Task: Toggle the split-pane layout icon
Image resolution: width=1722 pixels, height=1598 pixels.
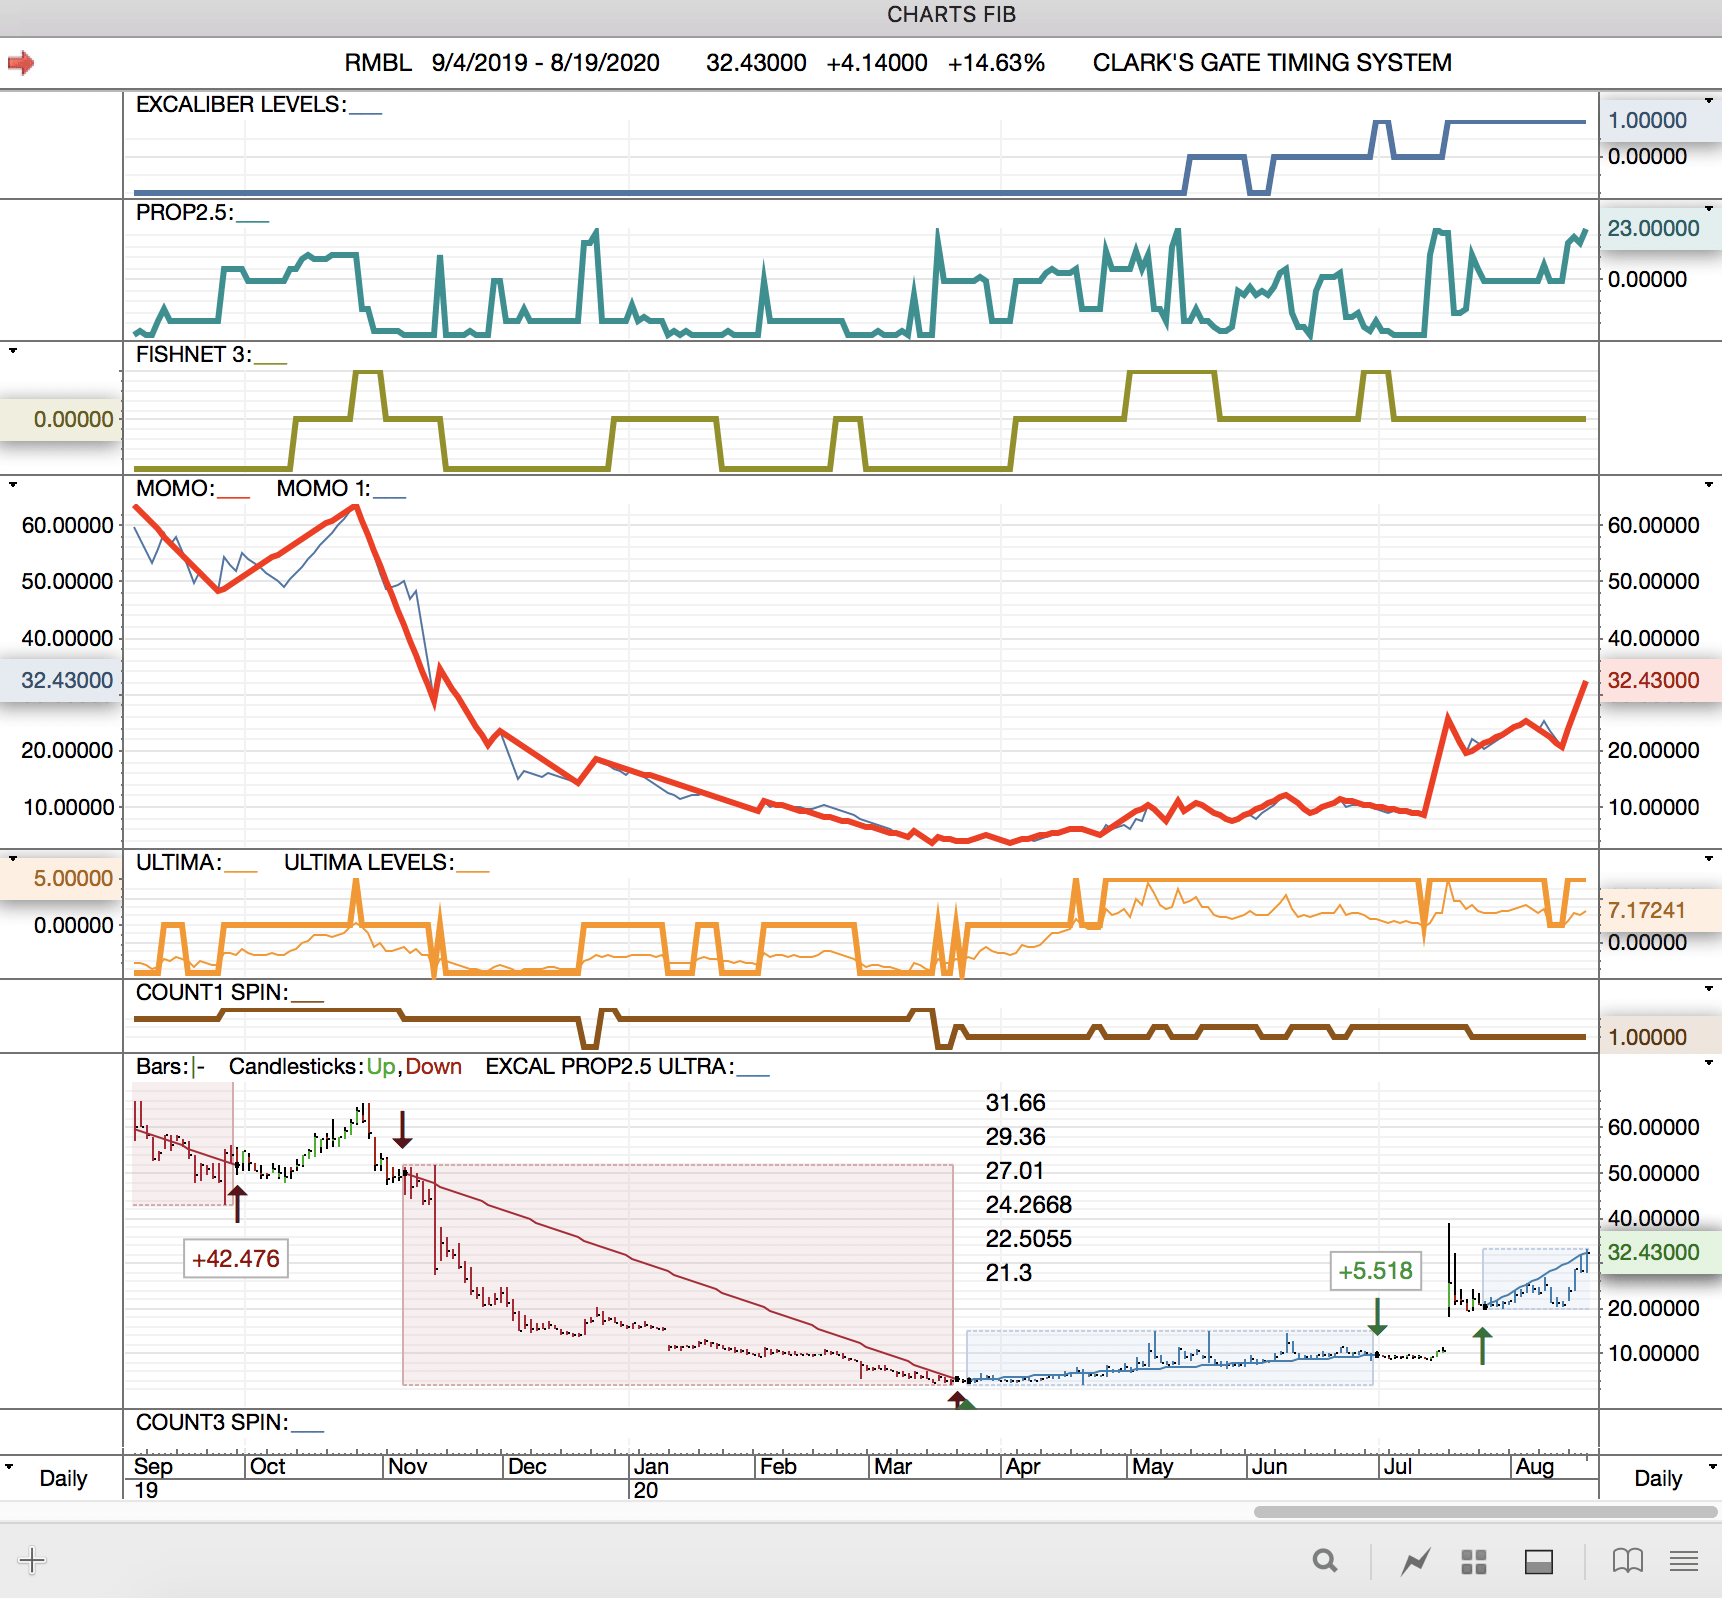Action: pos(1538,1561)
